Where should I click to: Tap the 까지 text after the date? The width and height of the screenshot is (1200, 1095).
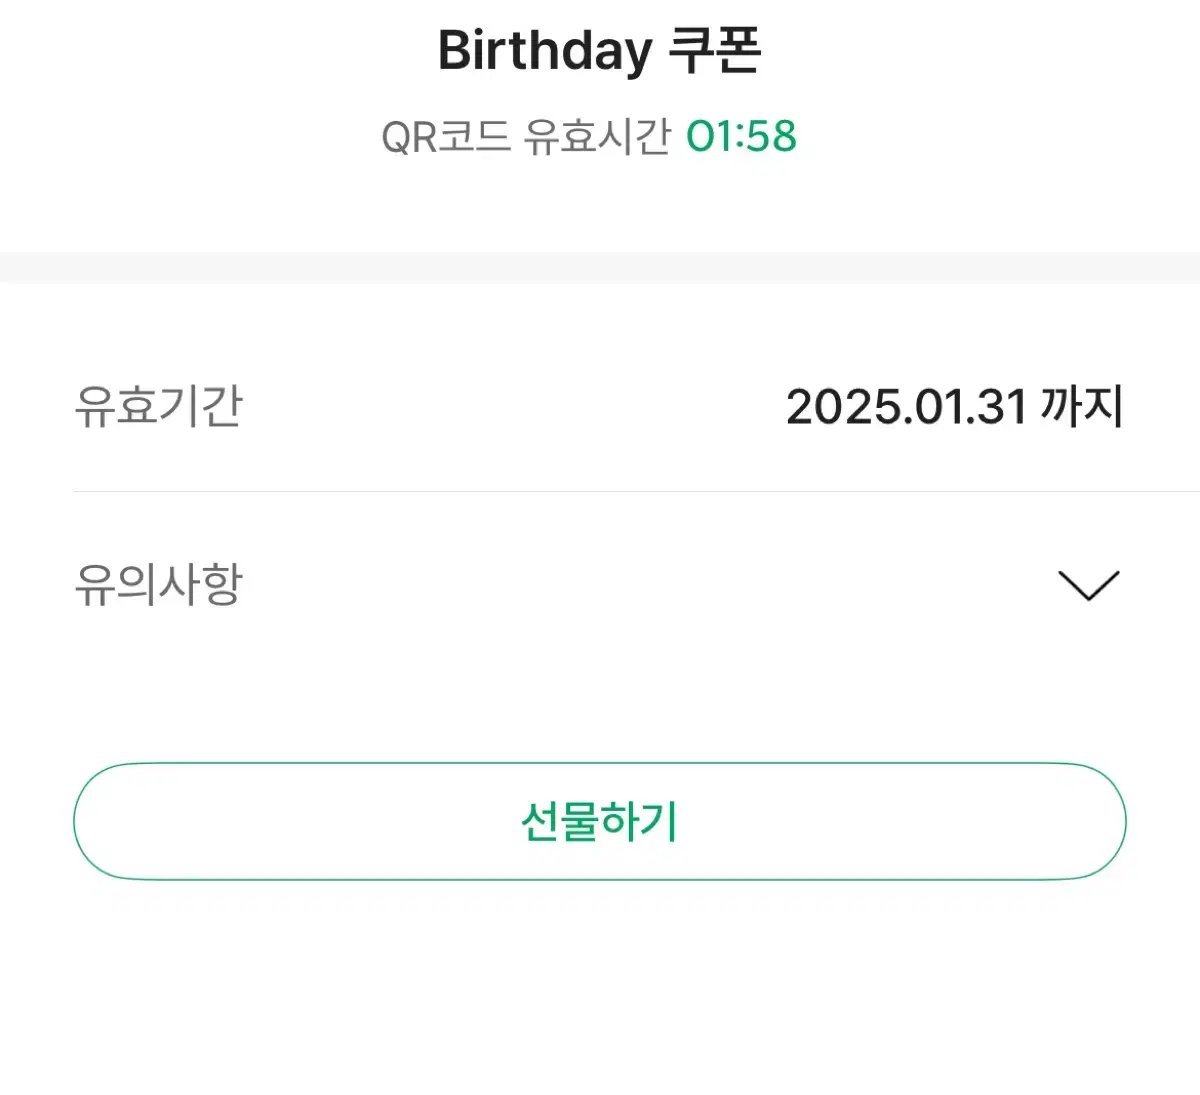[x=1082, y=406]
